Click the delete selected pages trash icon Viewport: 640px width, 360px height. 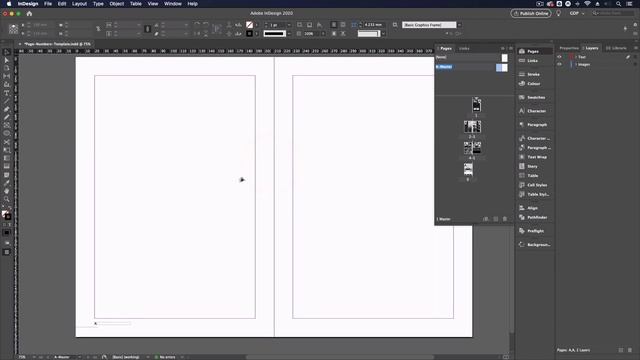505,219
